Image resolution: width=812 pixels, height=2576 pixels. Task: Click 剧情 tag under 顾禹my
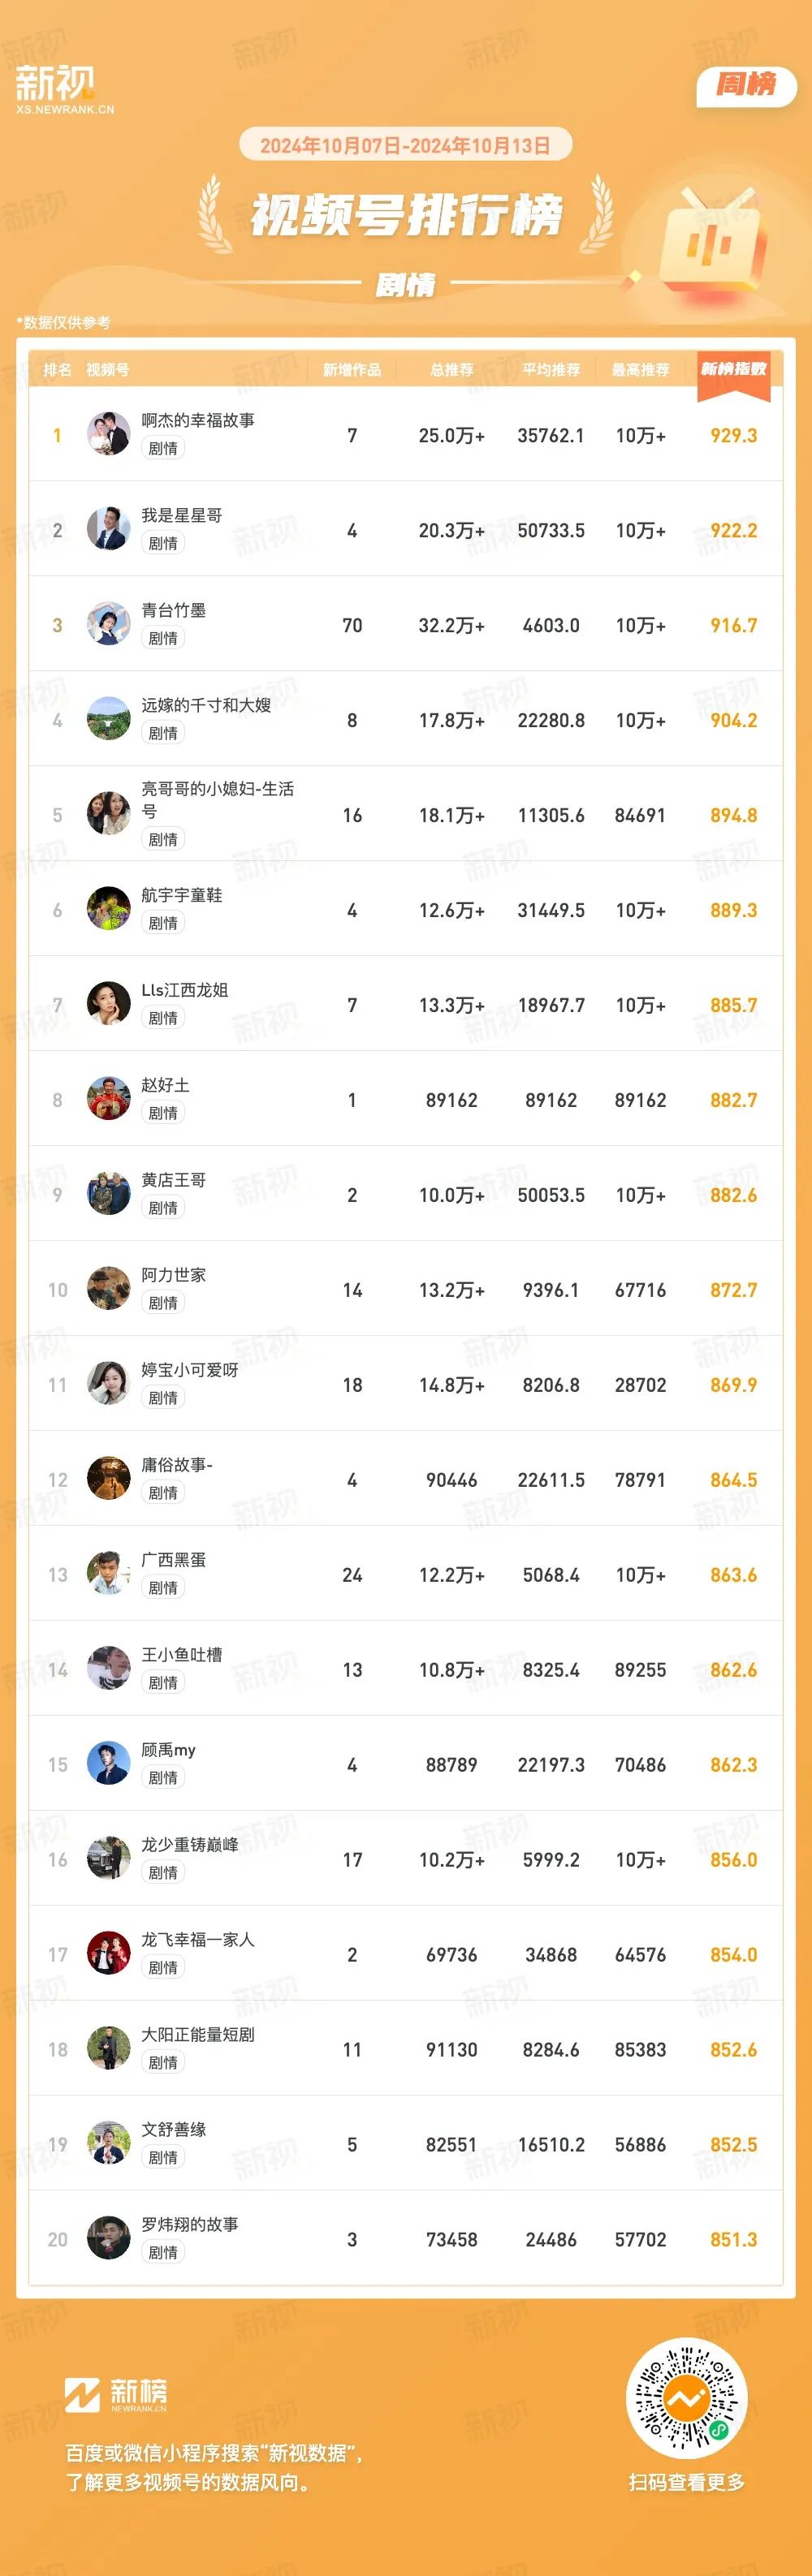tap(163, 1778)
